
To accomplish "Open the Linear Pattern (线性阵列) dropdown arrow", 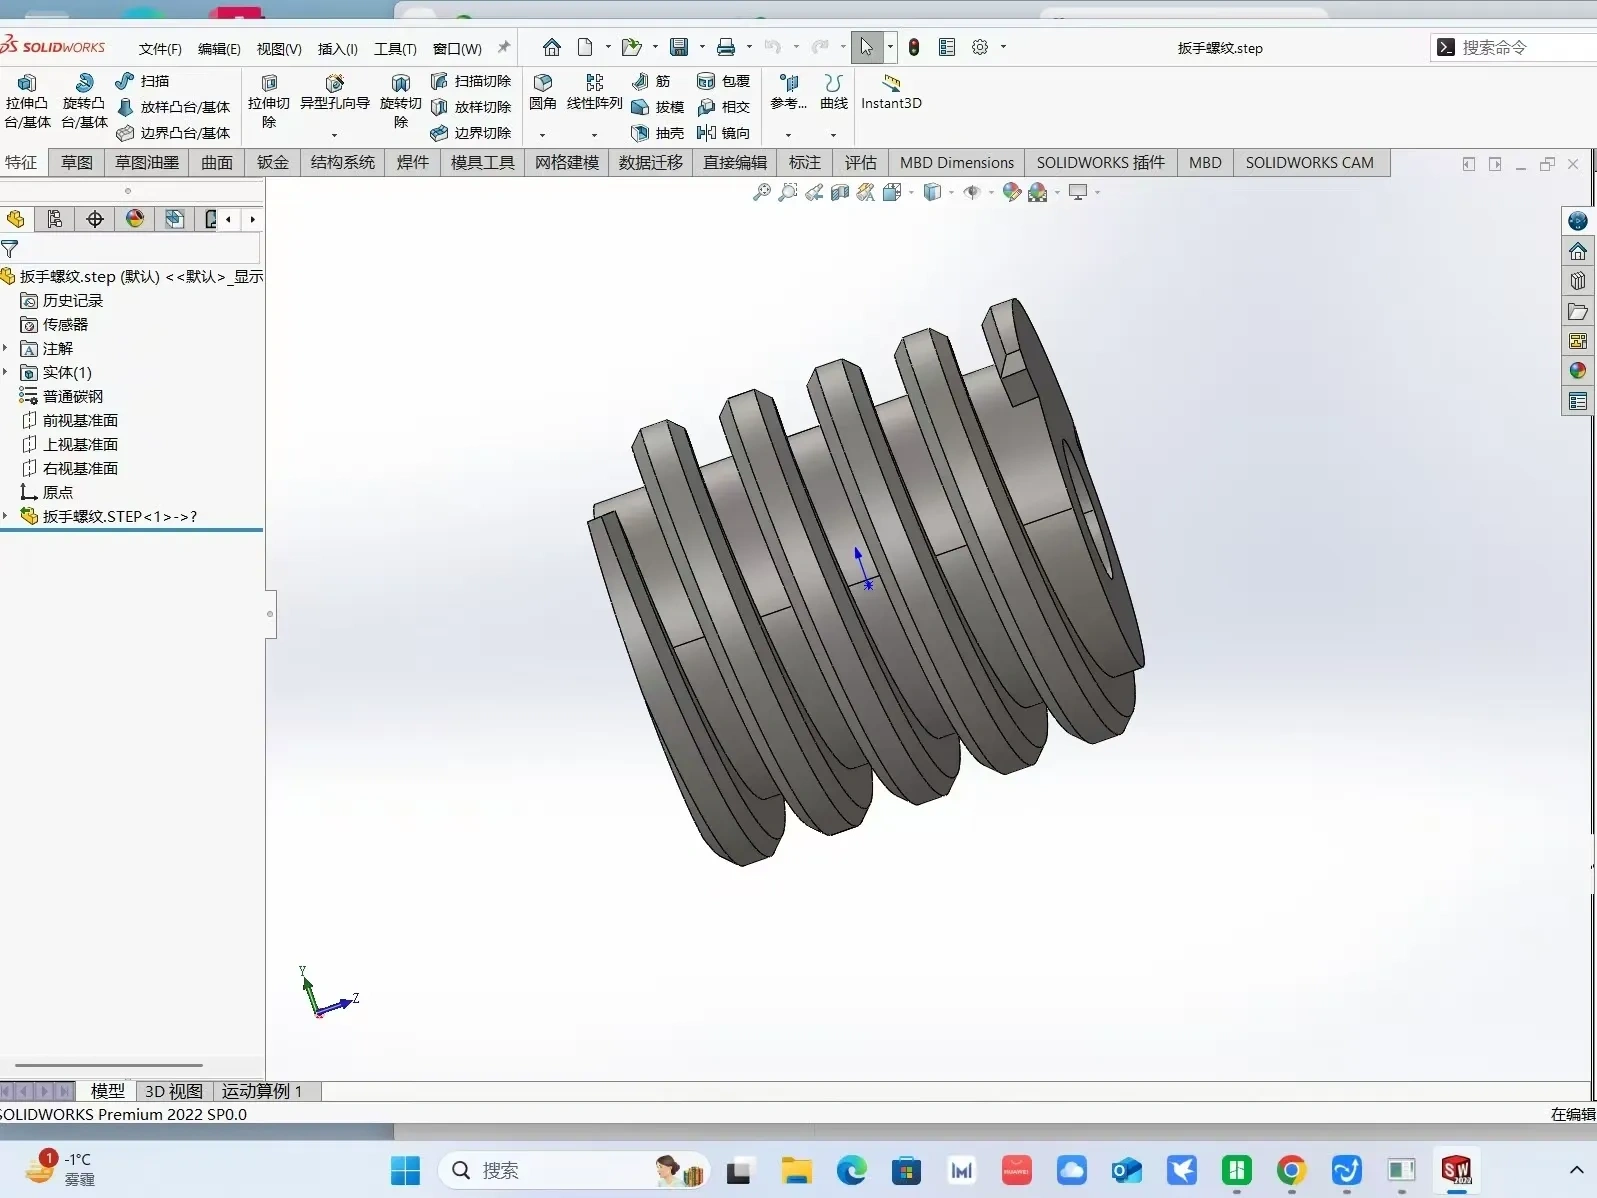I will pos(594,135).
